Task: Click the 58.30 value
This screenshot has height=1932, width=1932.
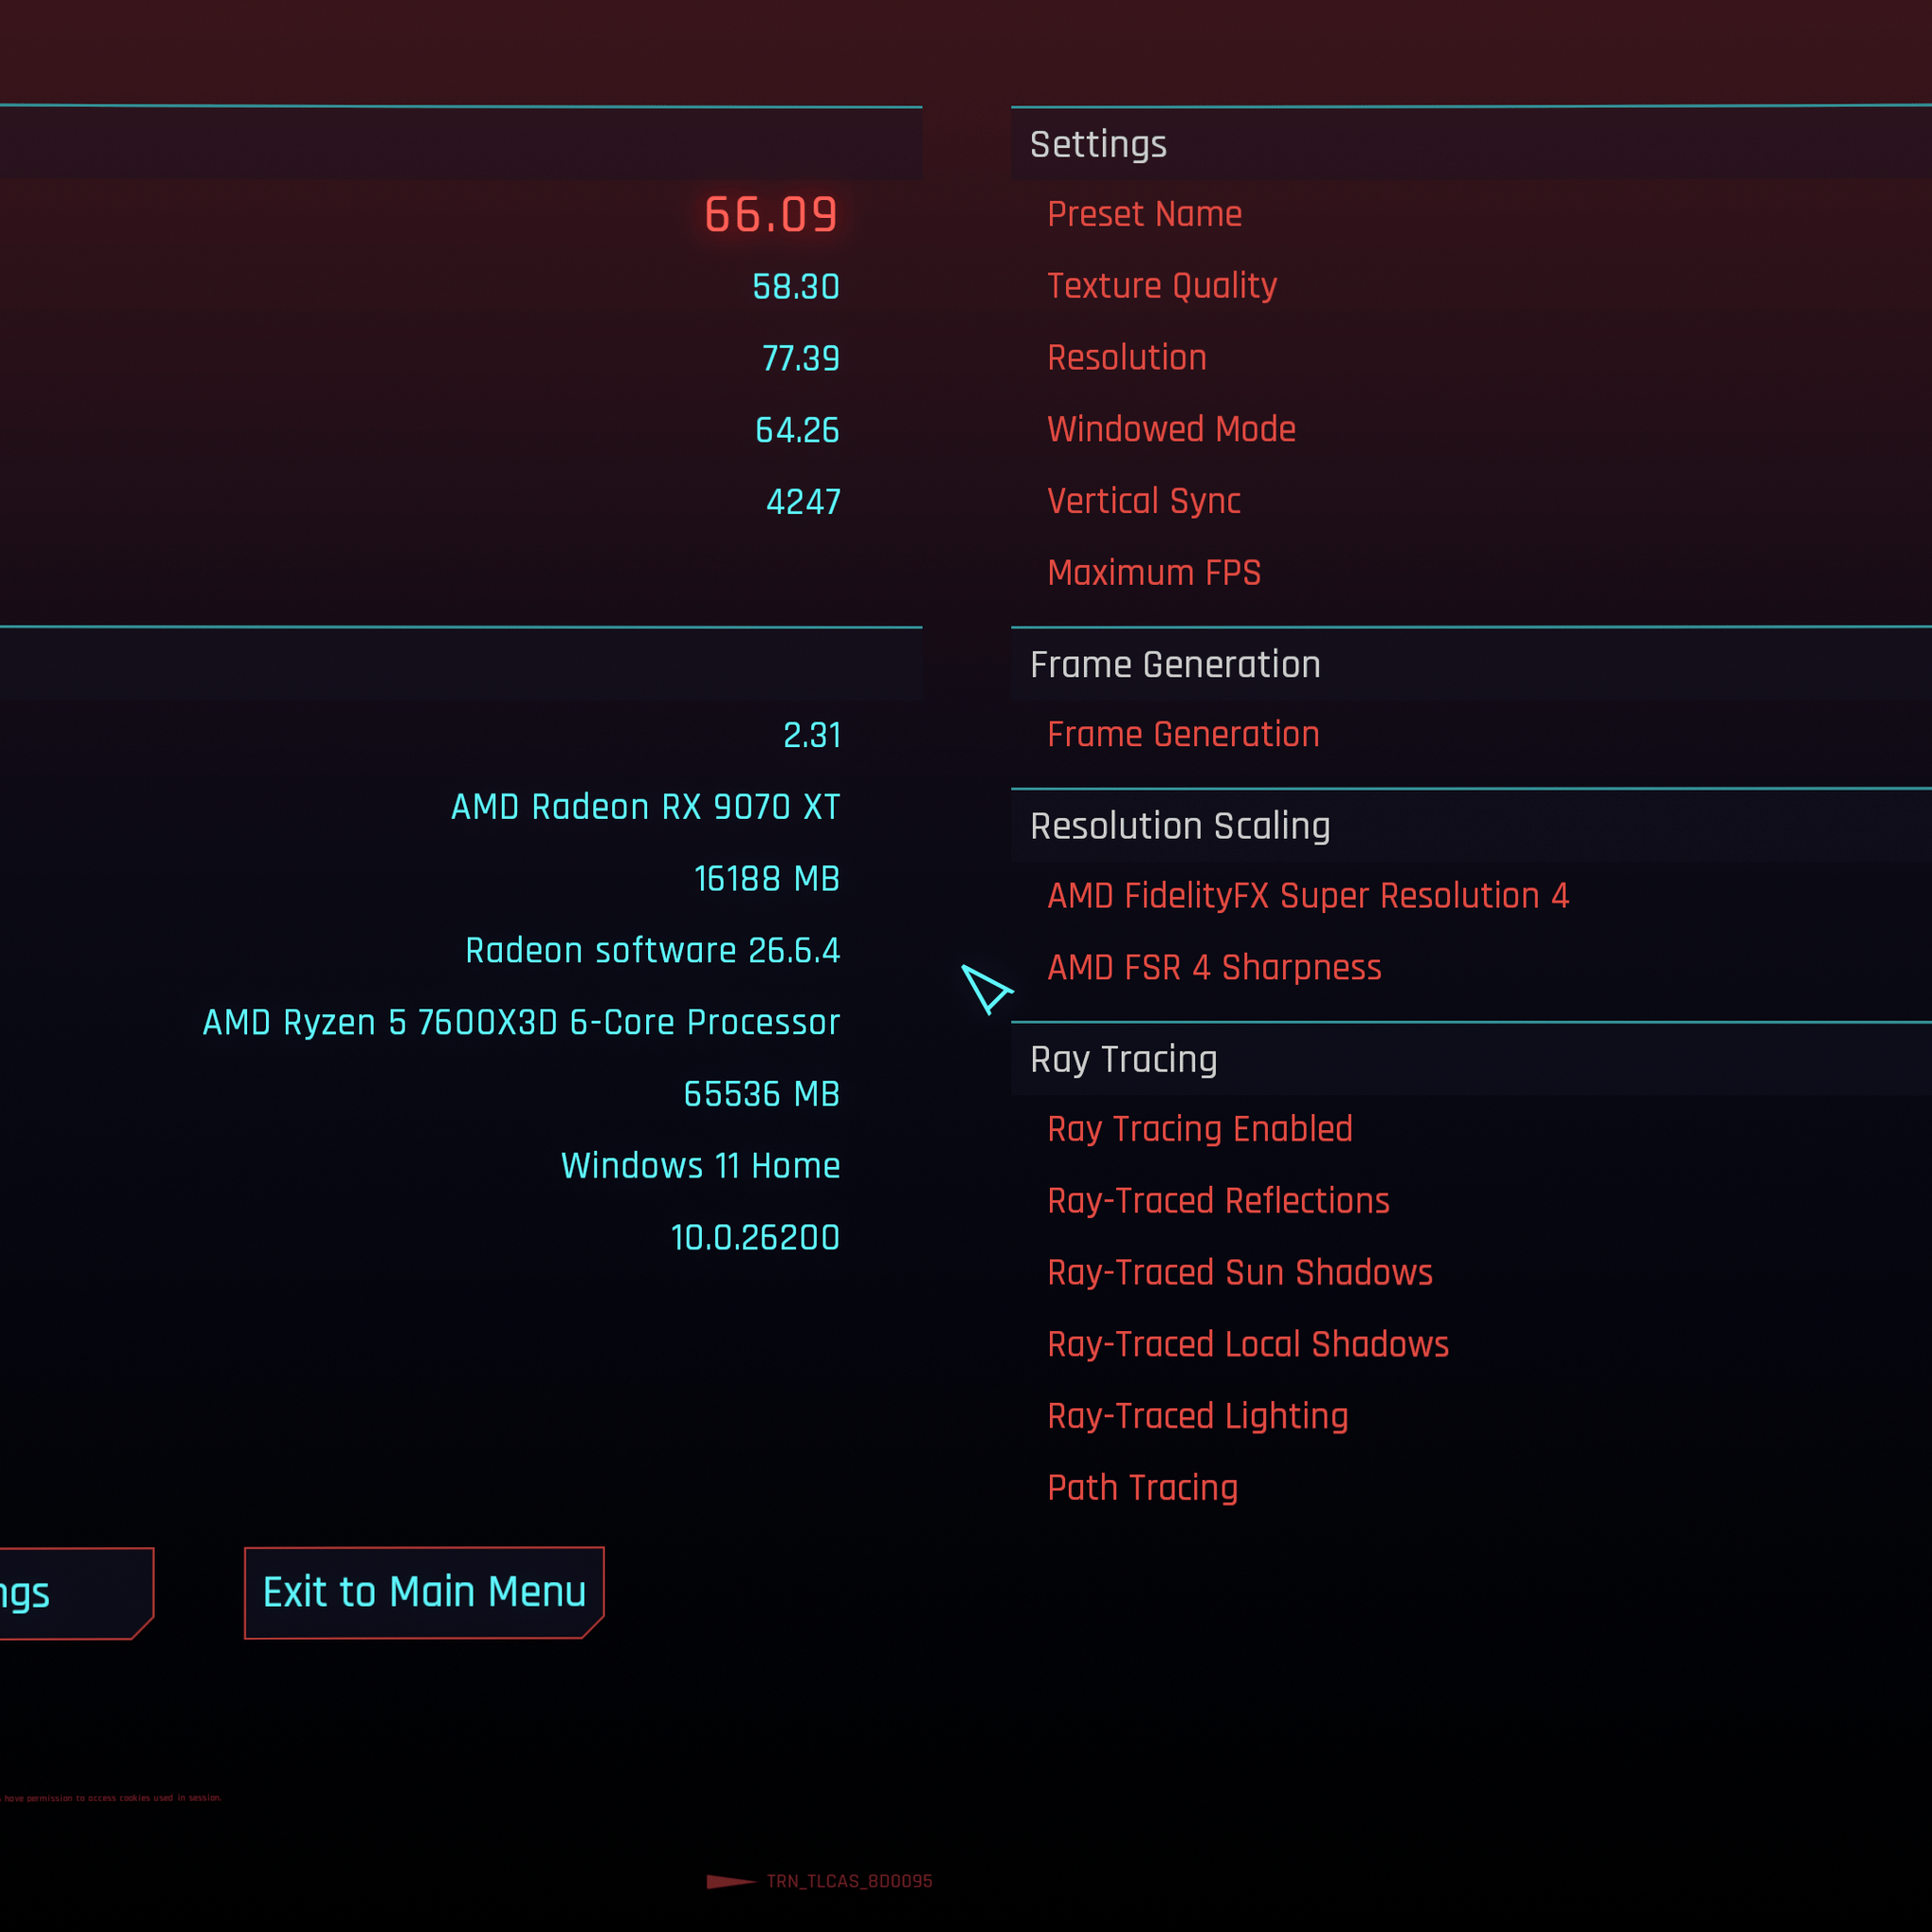Action: coord(796,287)
